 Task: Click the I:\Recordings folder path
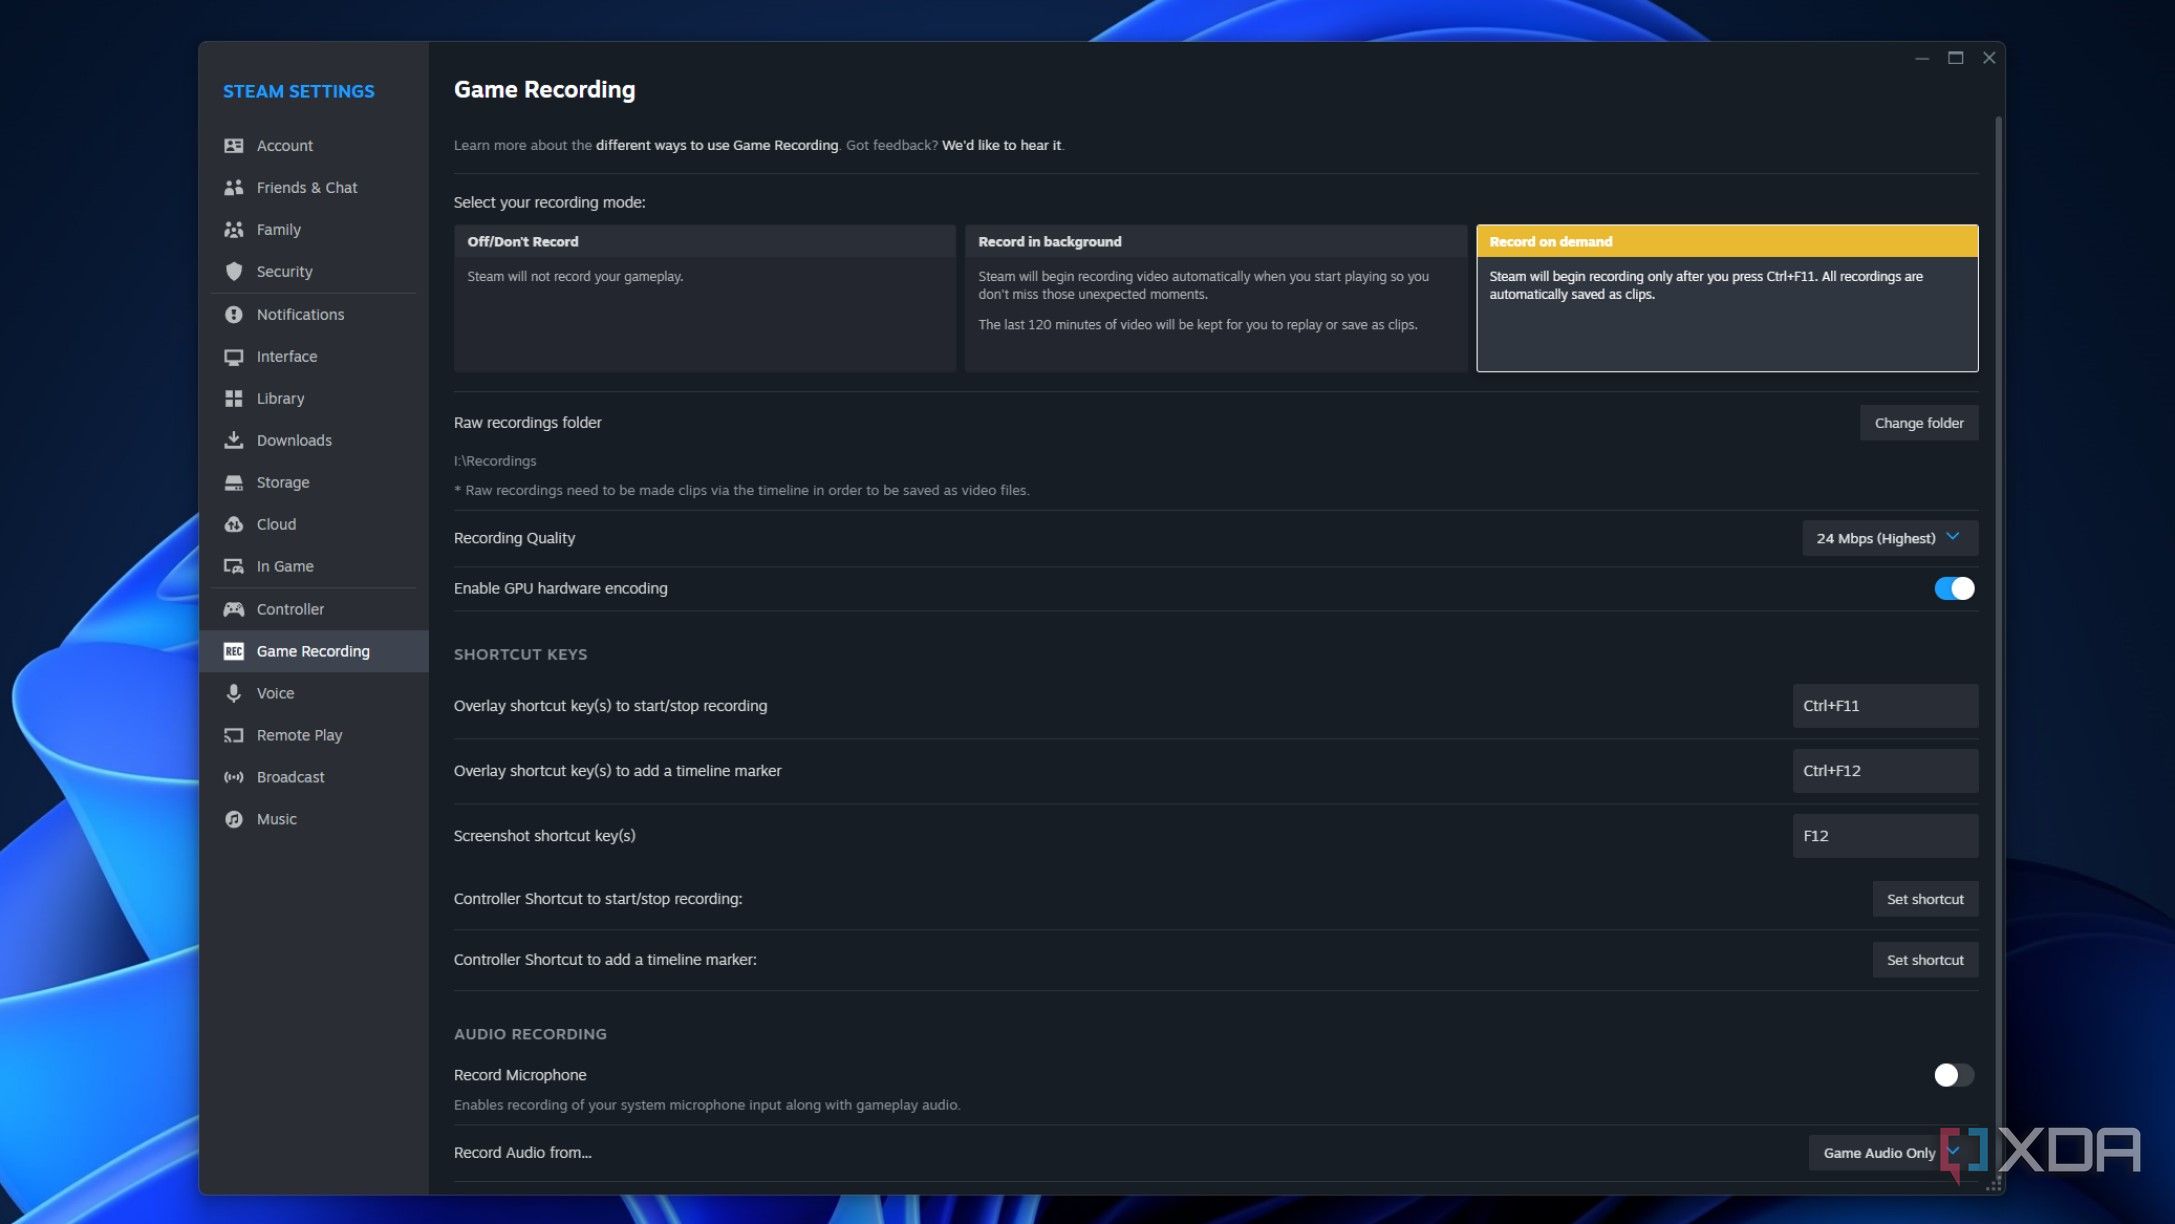coord(495,462)
